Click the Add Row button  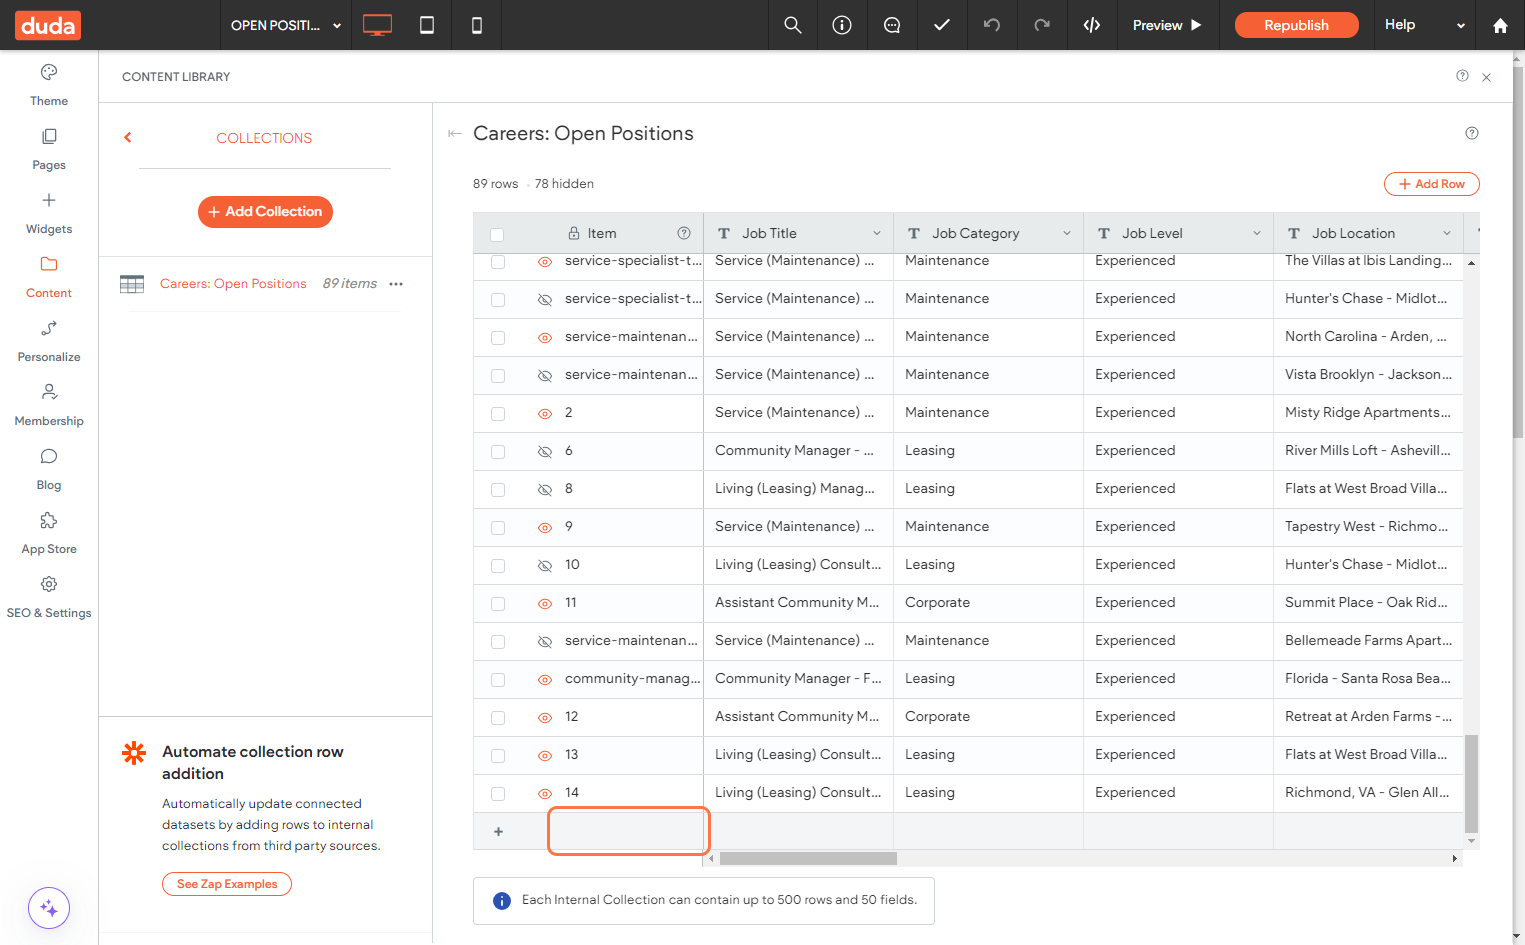[1431, 184]
